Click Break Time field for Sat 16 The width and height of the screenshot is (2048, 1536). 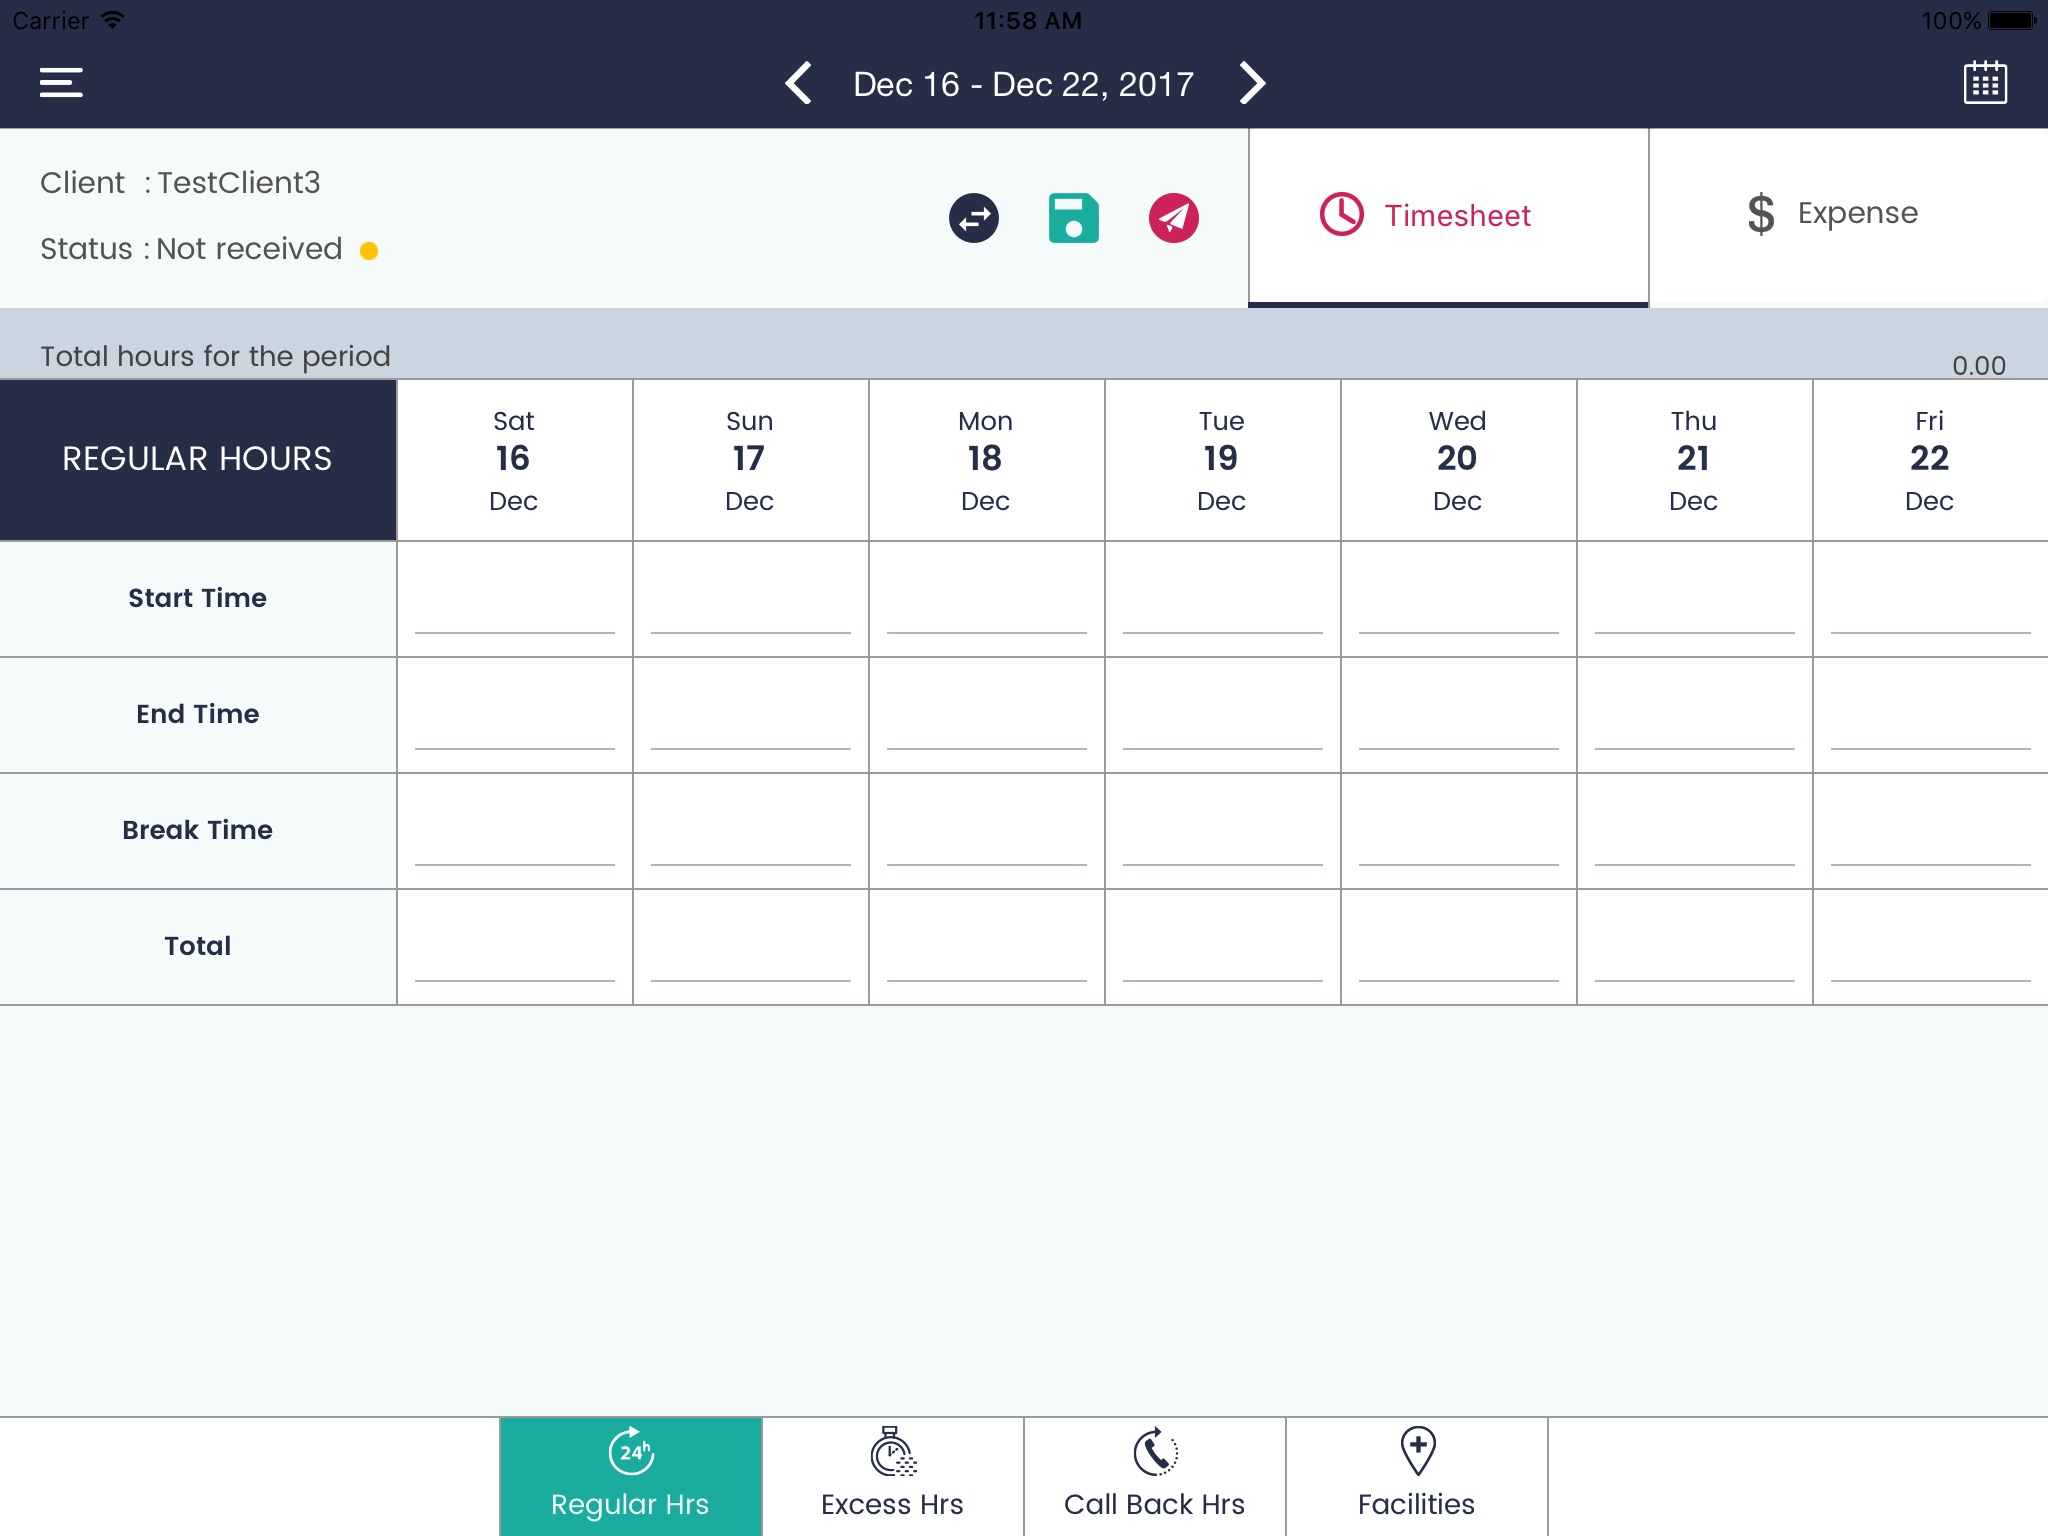point(515,831)
